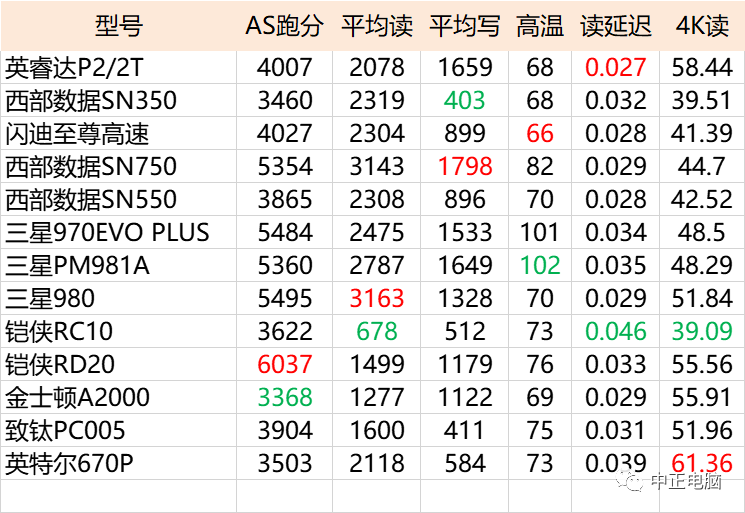Click temperature 76 for 铠侠RD20
The width and height of the screenshot is (745, 513).
[x=540, y=364]
